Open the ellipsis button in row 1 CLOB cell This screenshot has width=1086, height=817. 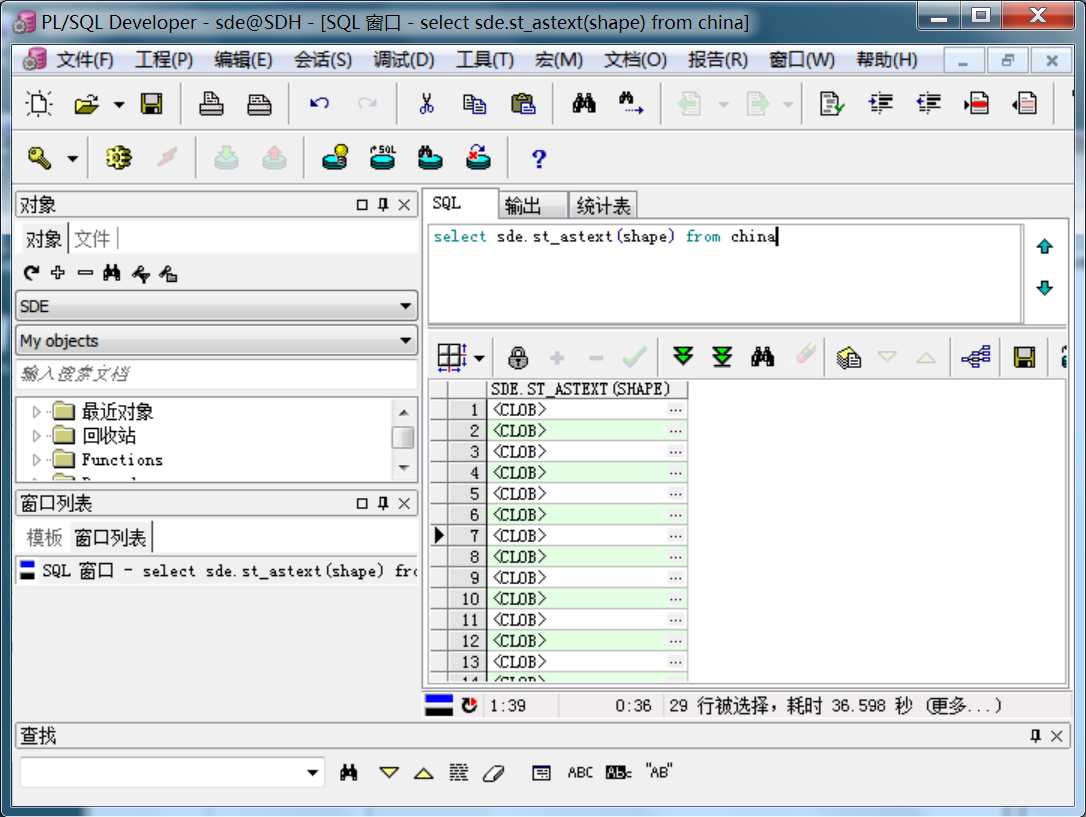(675, 410)
